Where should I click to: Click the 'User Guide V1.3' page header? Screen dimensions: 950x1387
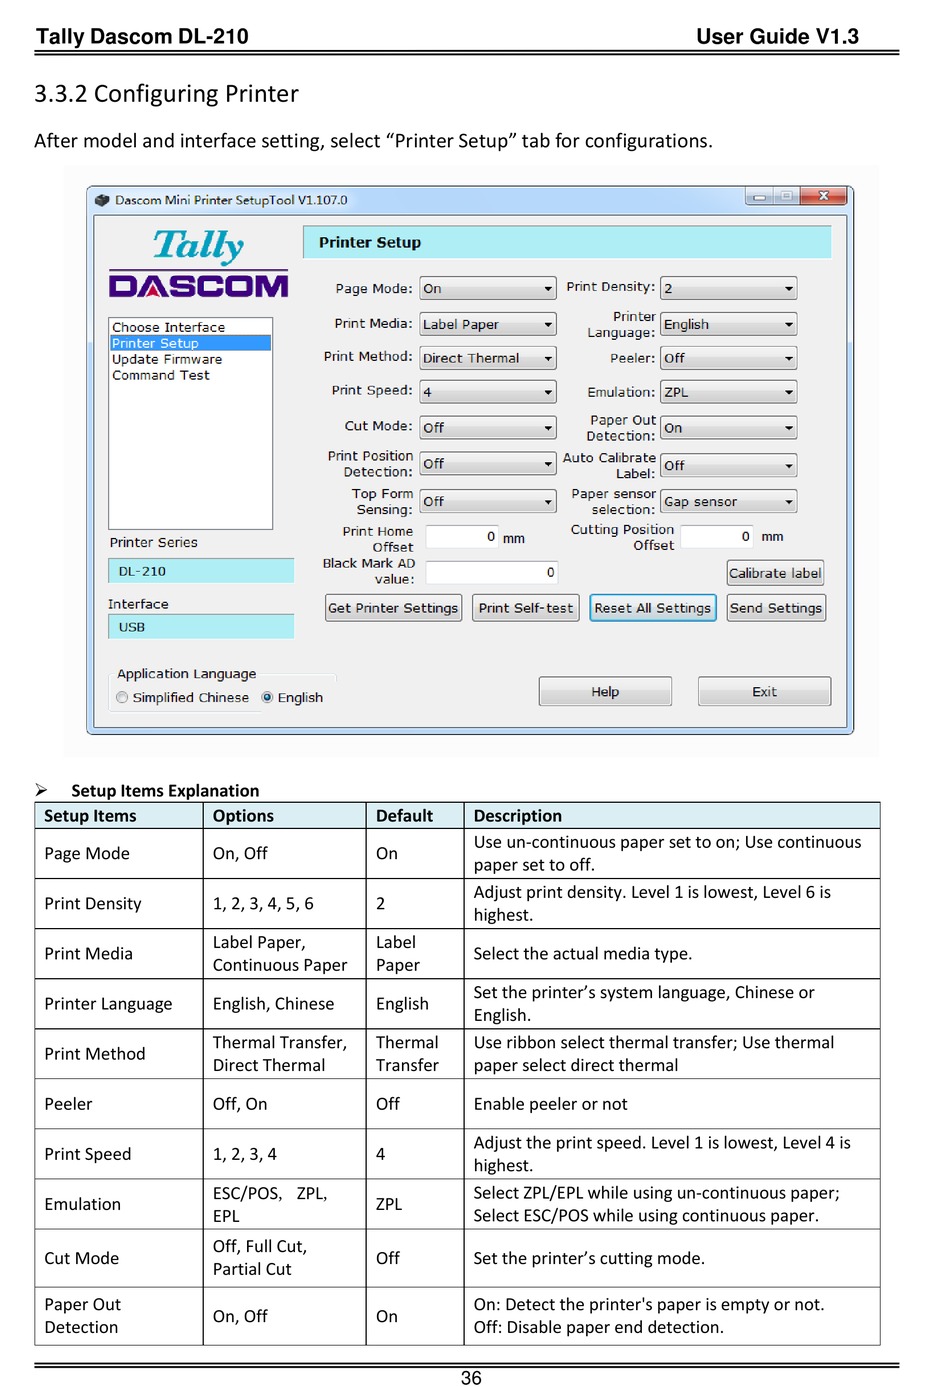[x=777, y=37]
